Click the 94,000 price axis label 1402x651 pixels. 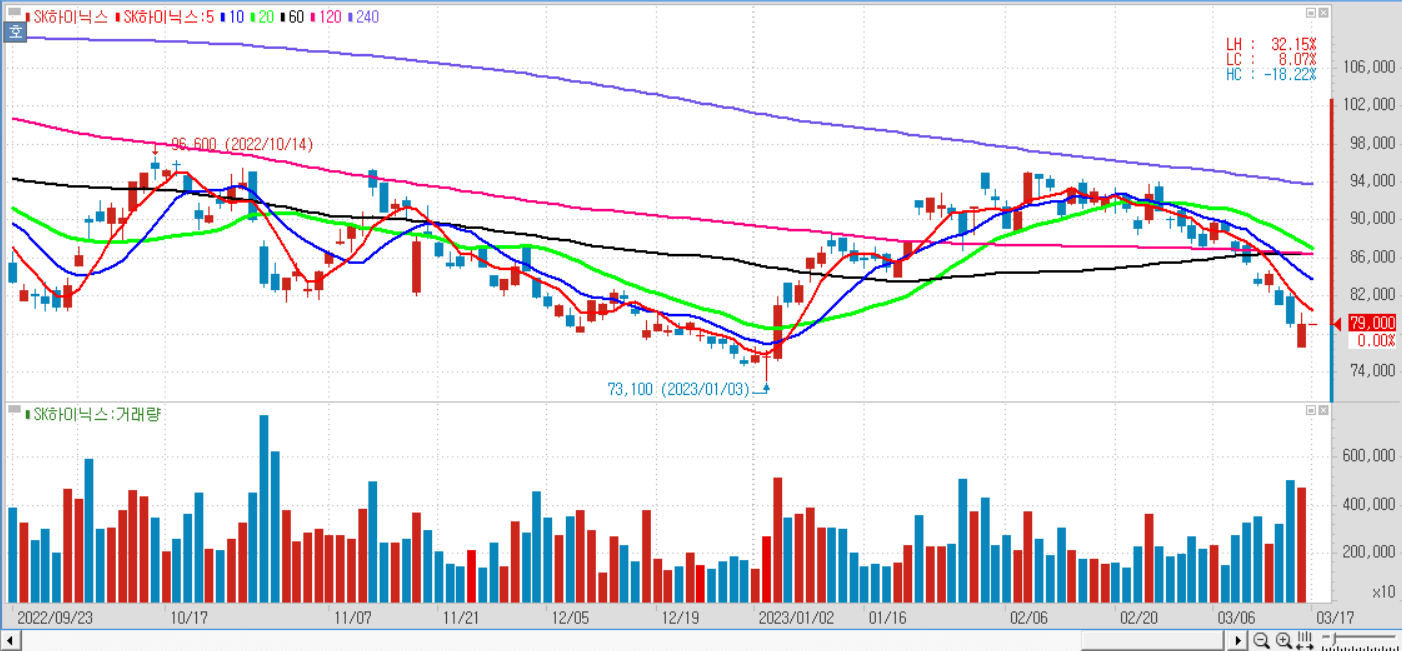(x=1374, y=181)
